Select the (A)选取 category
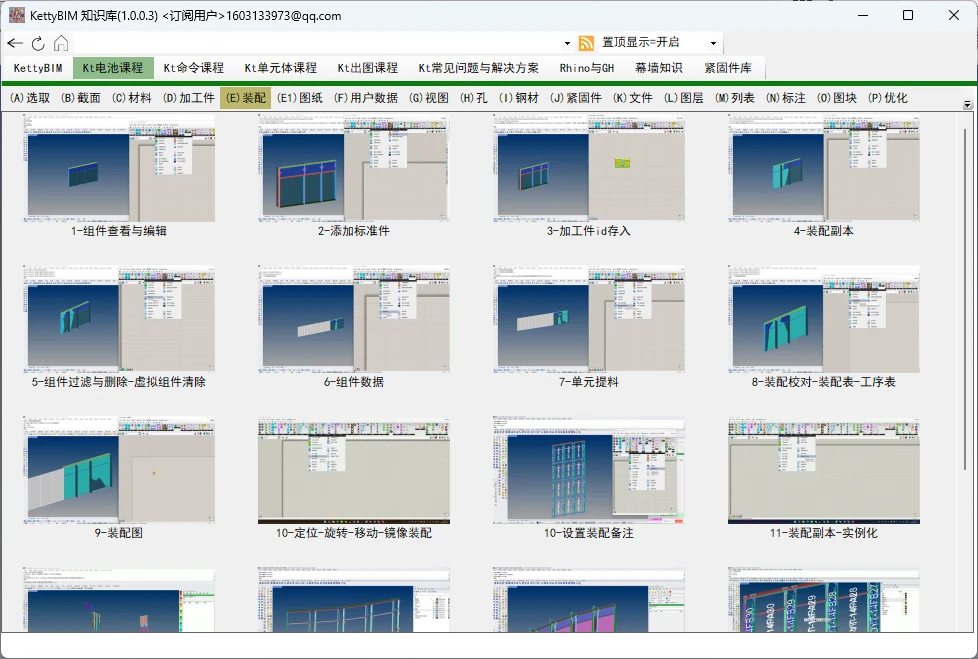Screen dimensions: 978x659 tap(30, 98)
